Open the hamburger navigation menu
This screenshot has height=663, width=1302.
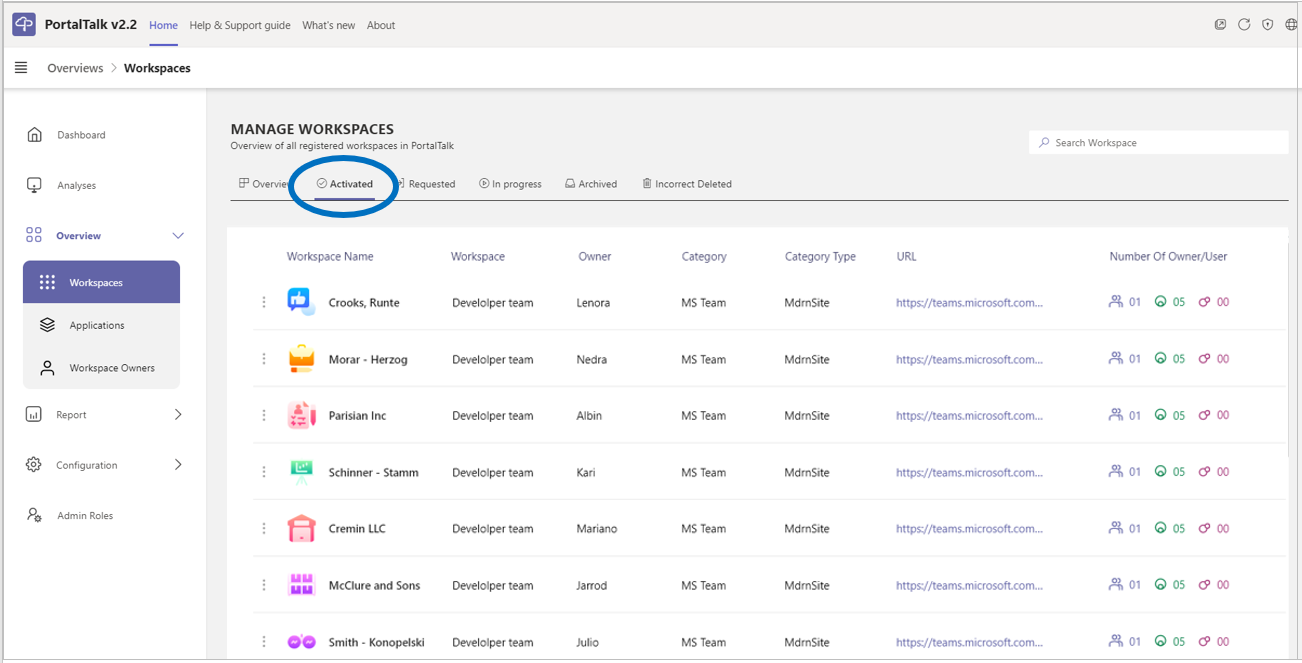21,68
